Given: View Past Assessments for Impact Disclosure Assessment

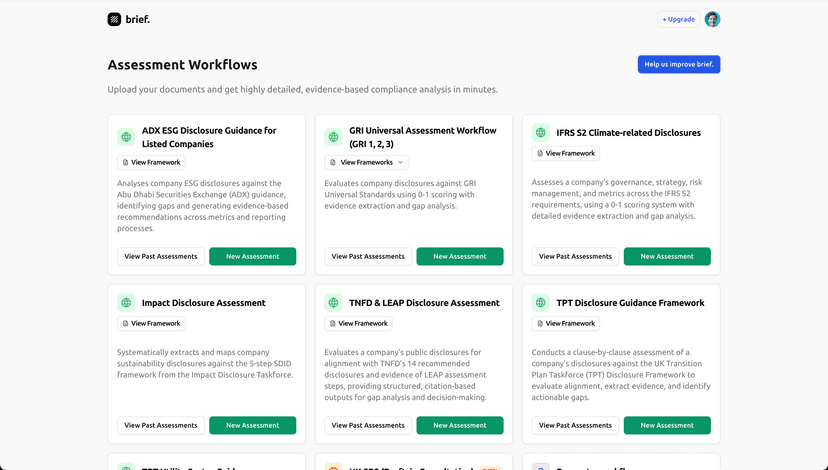Looking at the screenshot, I should coord(161,425).
